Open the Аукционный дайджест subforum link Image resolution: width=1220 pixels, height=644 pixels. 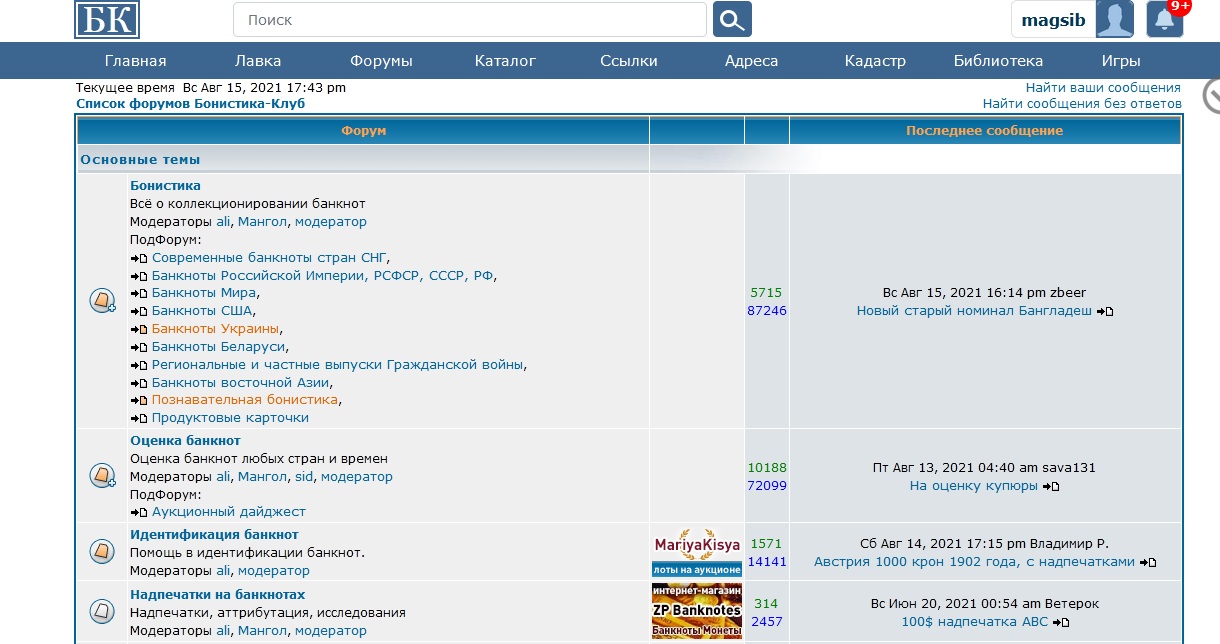[x=228, y=512]
